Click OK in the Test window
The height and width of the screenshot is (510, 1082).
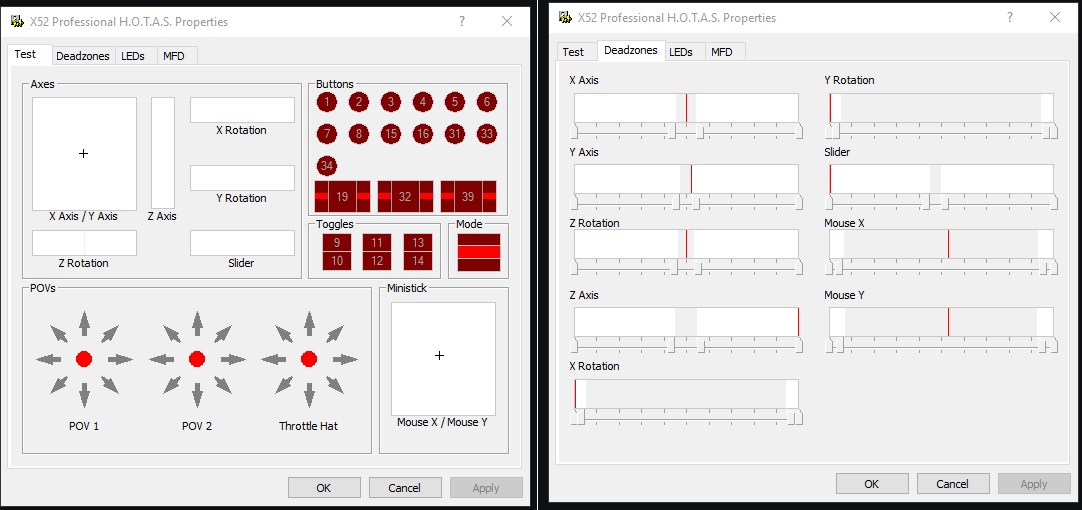coord(324,488)
